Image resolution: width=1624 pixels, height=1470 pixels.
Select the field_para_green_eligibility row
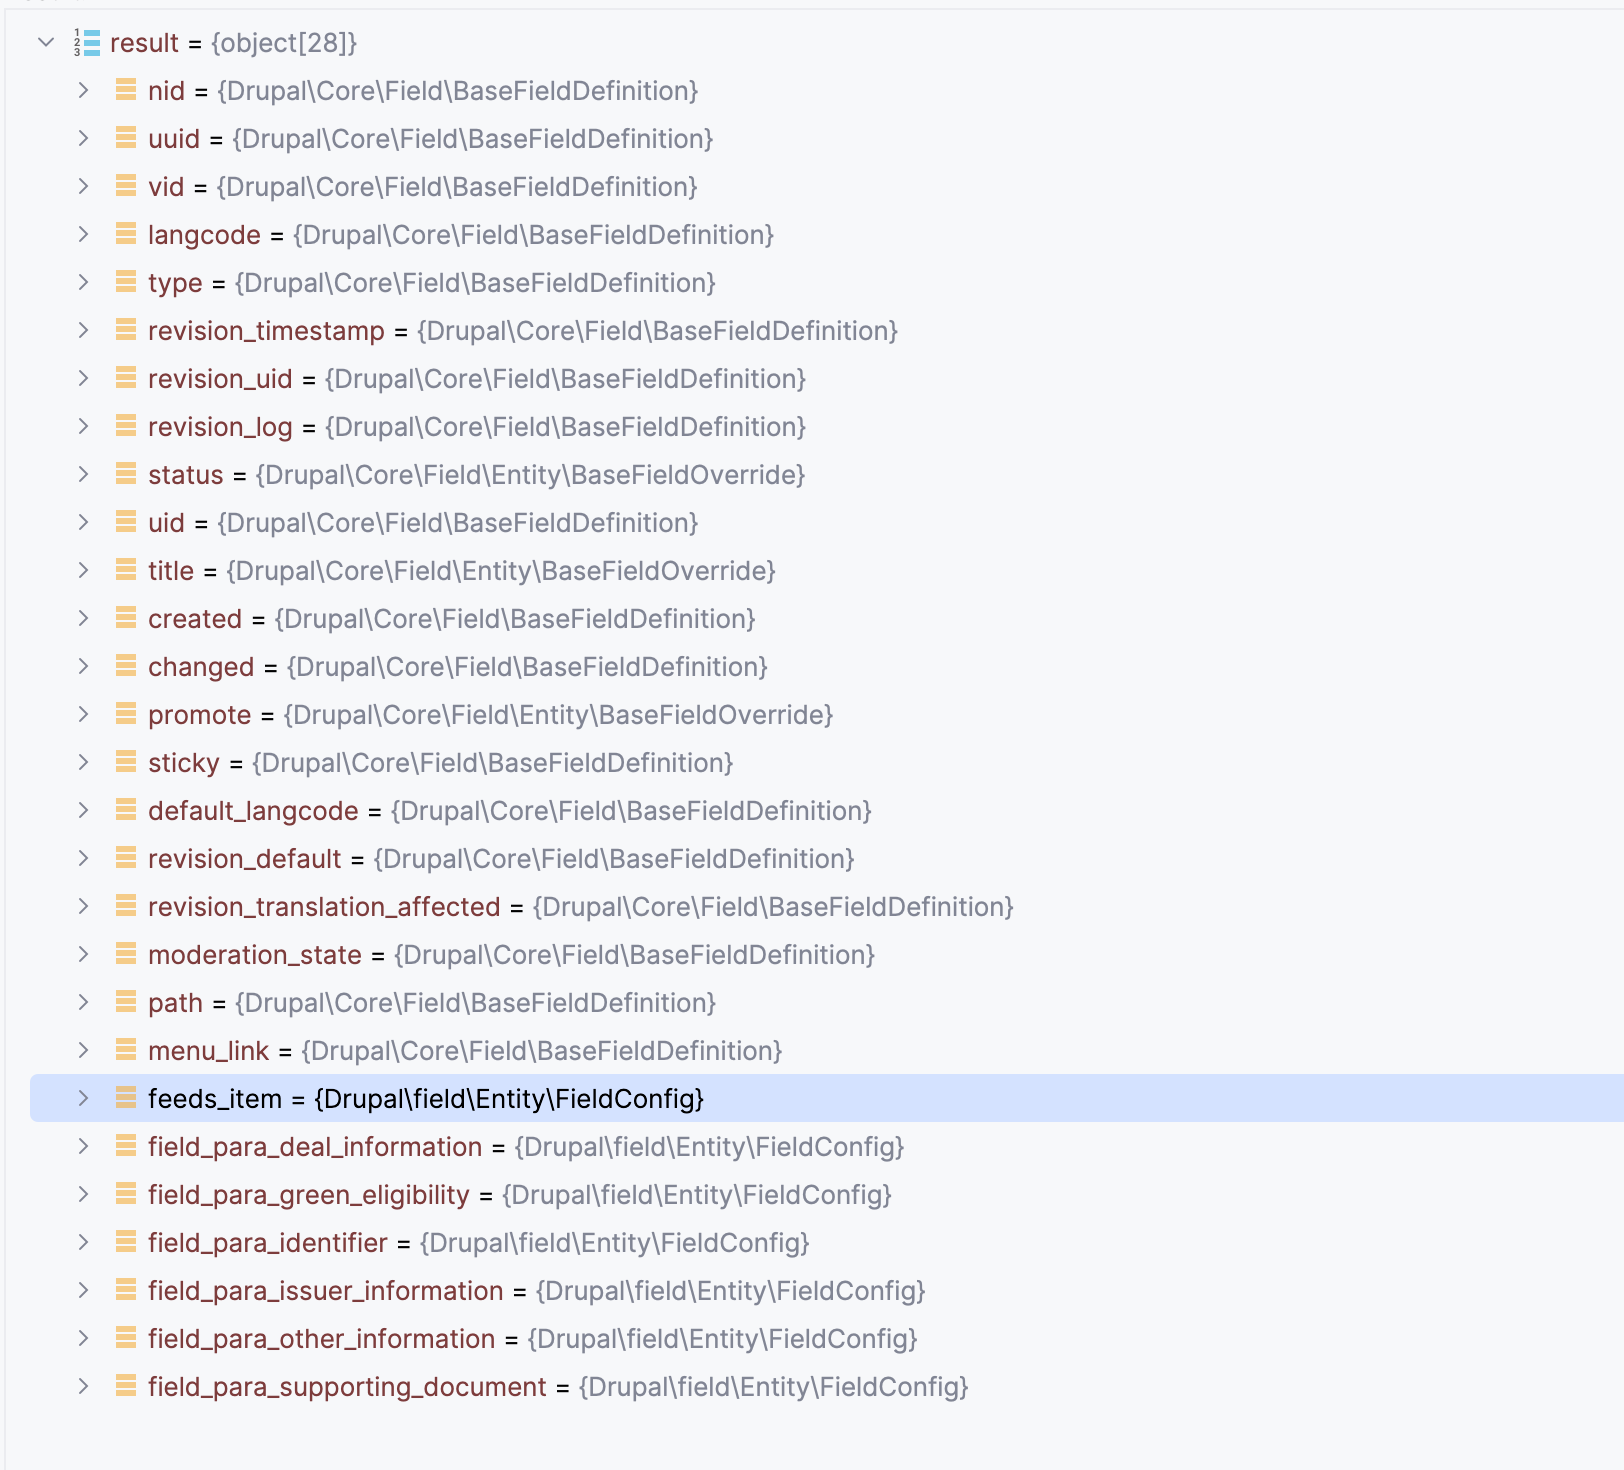pyautogui.click(x=827, y=1194)
